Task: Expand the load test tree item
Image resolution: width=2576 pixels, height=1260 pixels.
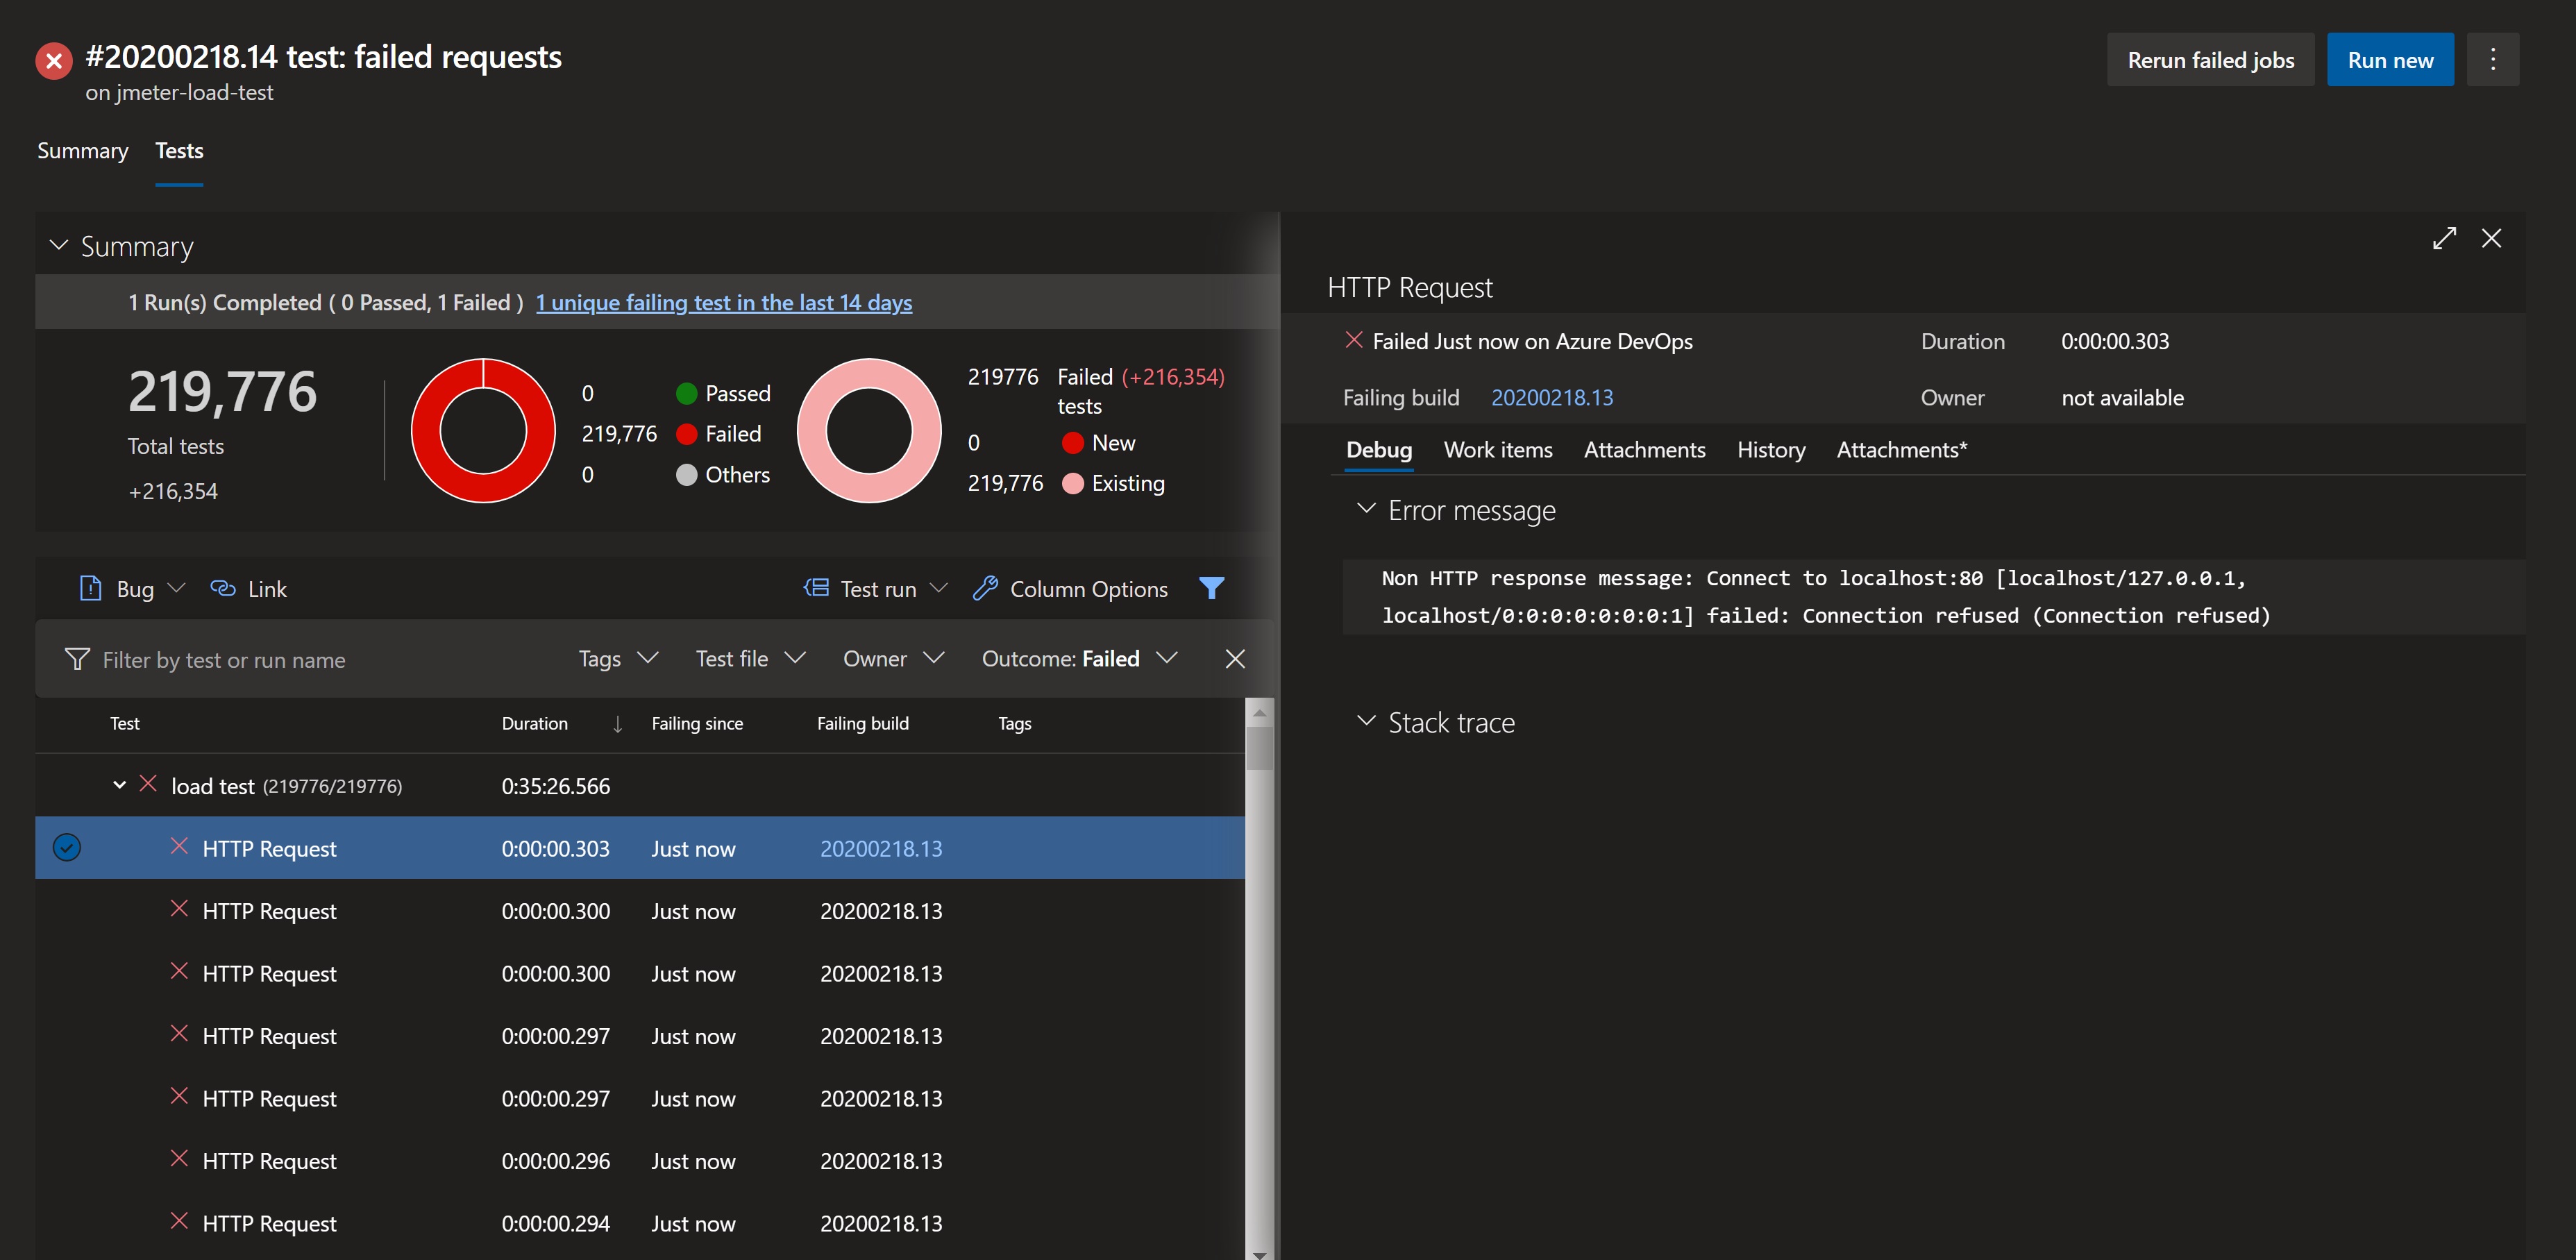Action: point(117,785)
